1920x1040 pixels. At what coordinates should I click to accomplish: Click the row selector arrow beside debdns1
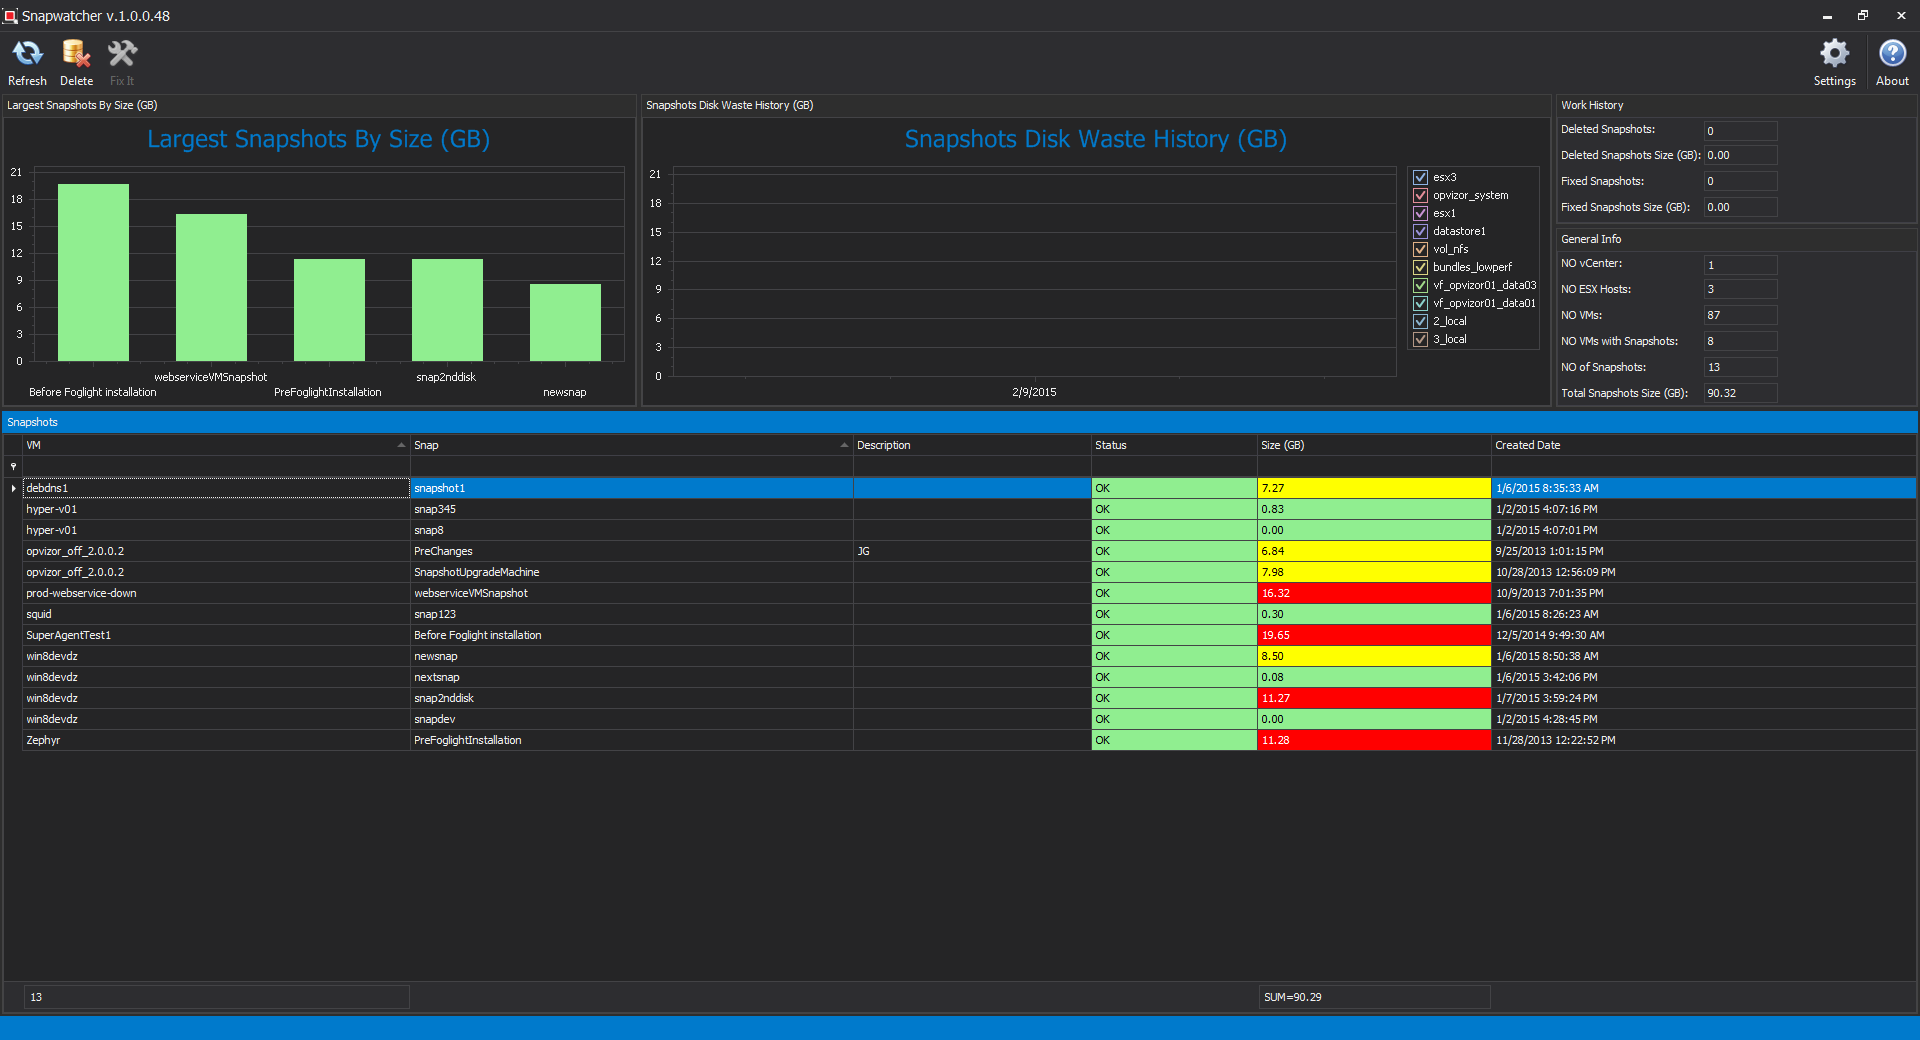coord(12,488)
